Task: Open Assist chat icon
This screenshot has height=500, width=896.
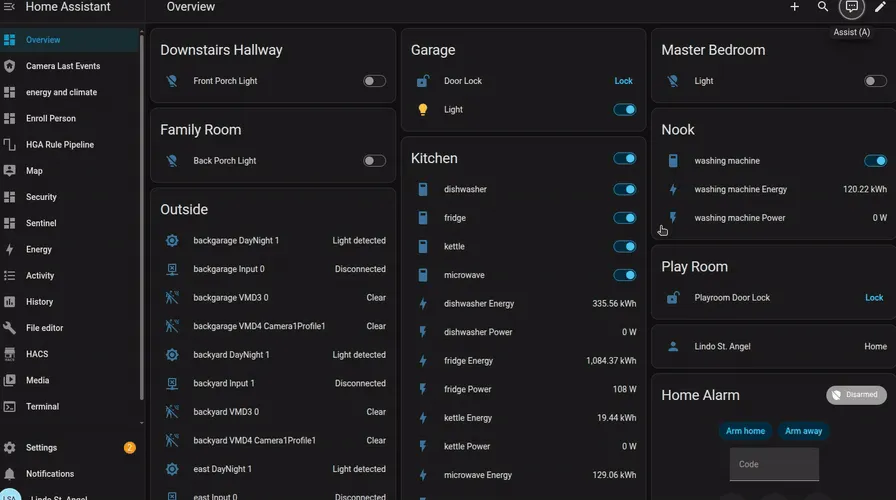Action: pyautogui.click(x=851, y=7)
